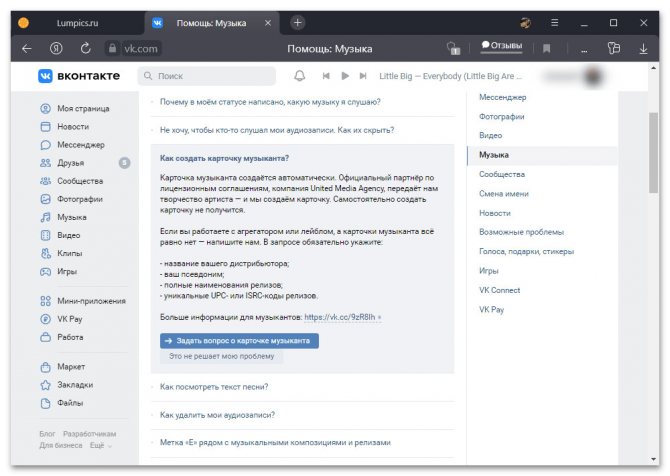The width and height of the screenshot is (670, 476).
Task: Click the Мини-приложения grid icon
Action: [45, 301]
